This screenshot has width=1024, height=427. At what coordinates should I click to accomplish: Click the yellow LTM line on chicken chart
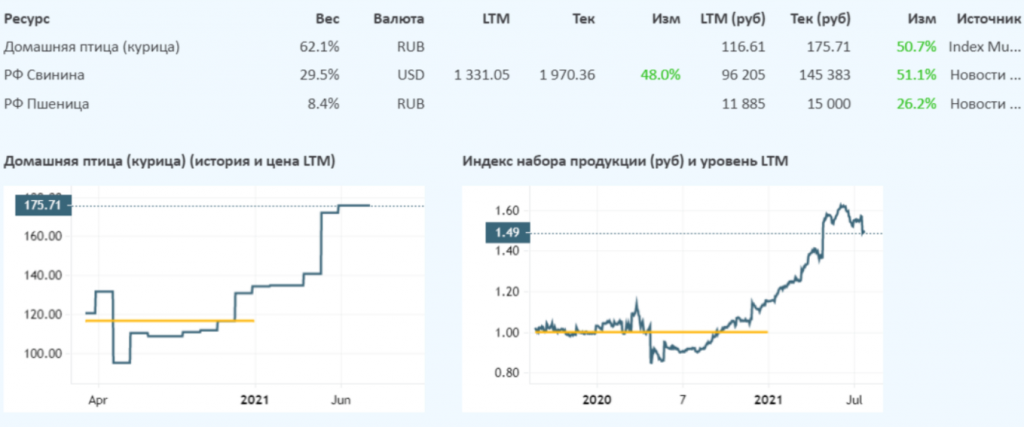[x=170, y=320]
